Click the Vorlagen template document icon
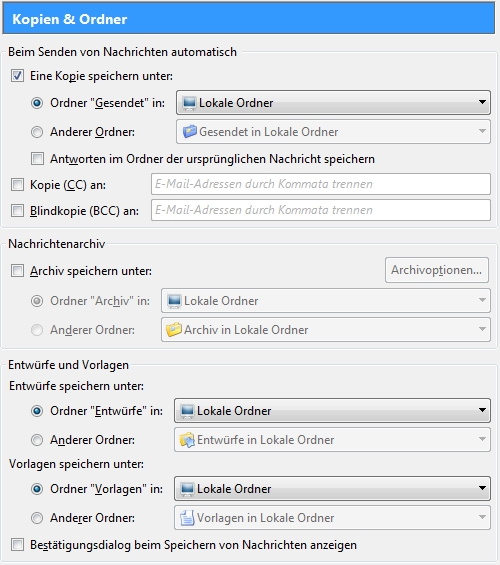Viewport: 500px width, 565px height. point(187,518)
